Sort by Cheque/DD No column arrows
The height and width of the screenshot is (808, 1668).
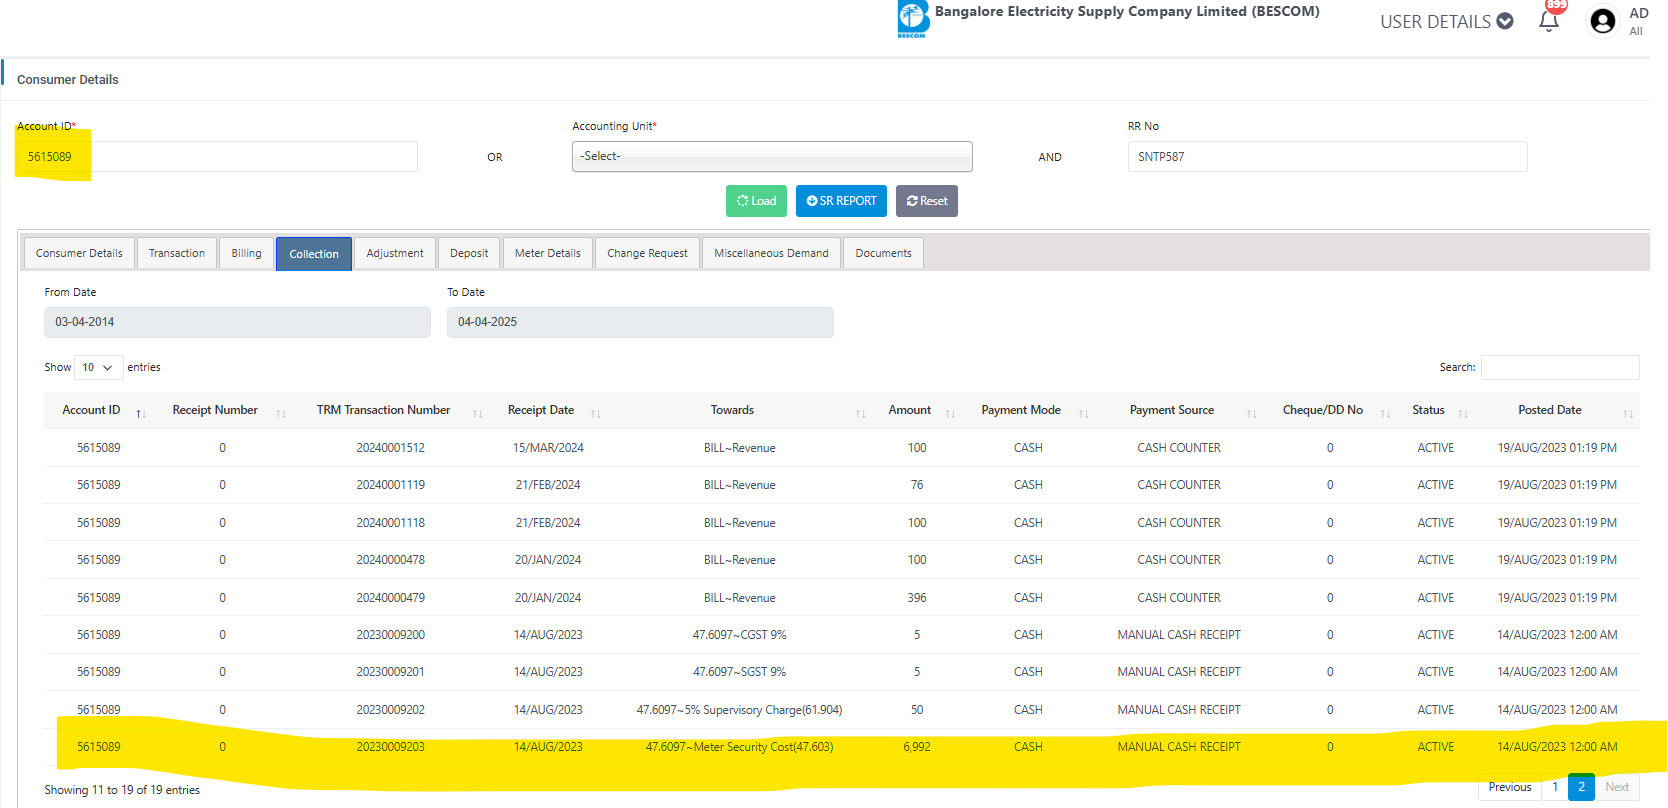pos(1385,413)
